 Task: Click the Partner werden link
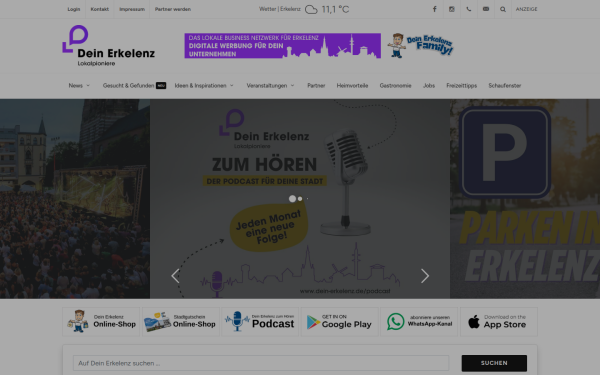coord(173,9)
